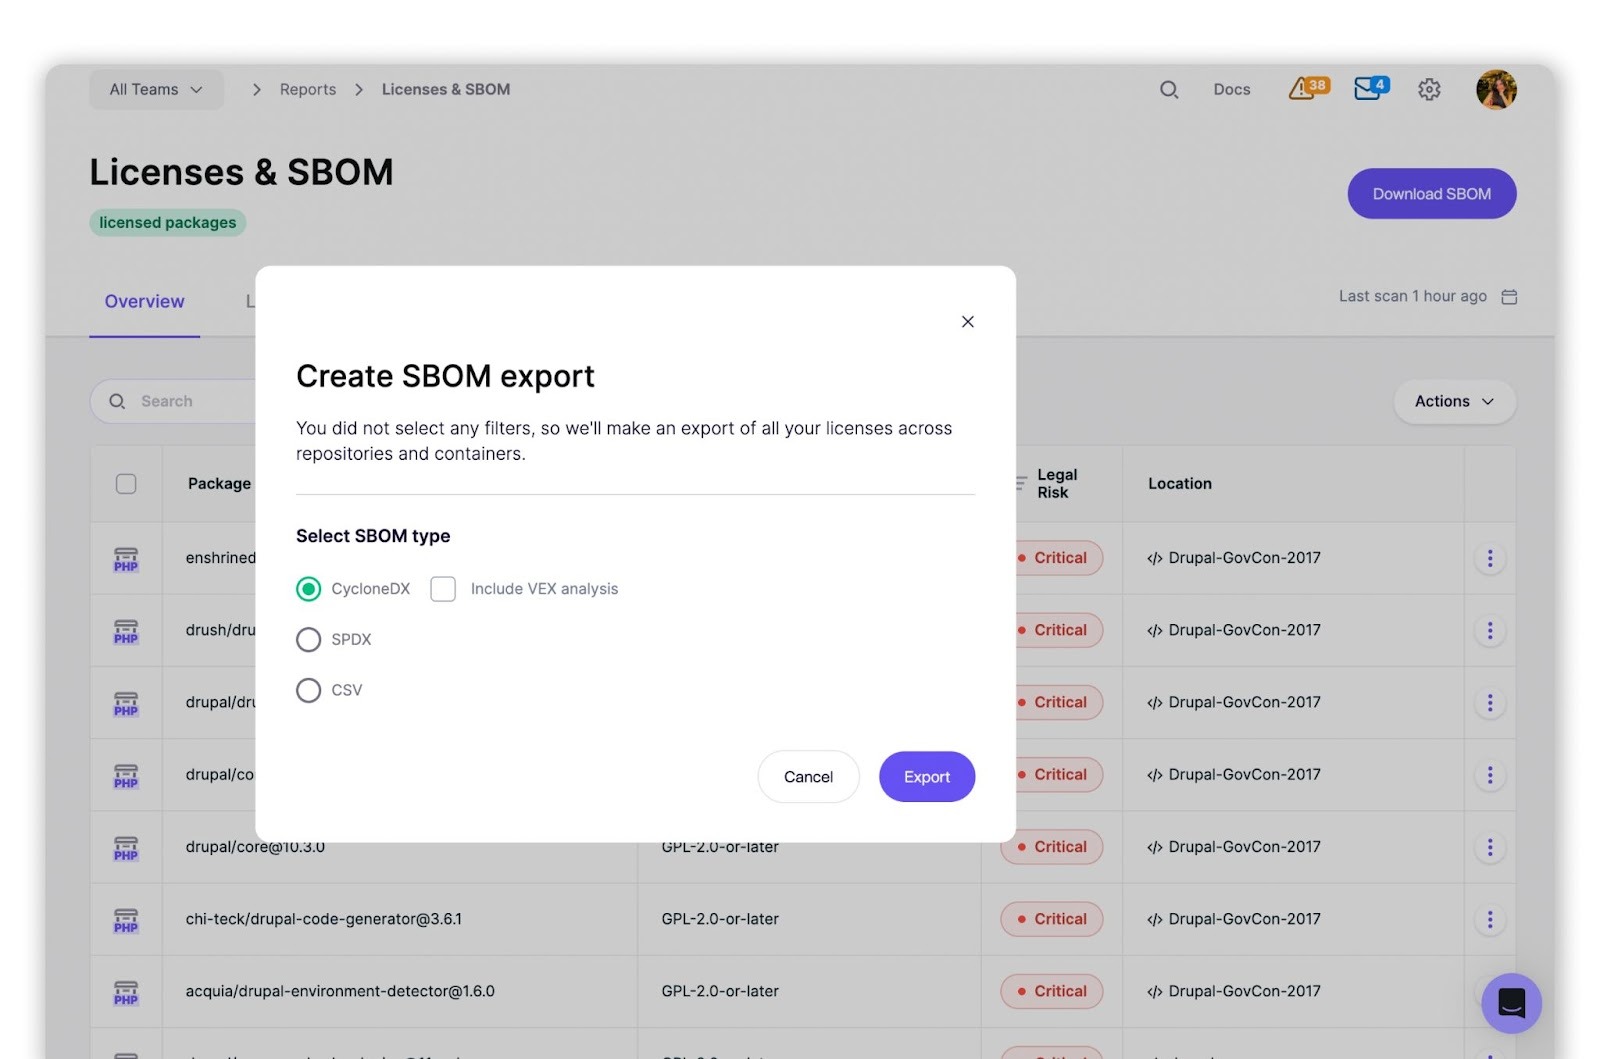The width and height of the screenshot is (1600, 1059).
Task: Open three-dot menu for first Drupal-GovCon-2017 row
Action: [1489, 558]
